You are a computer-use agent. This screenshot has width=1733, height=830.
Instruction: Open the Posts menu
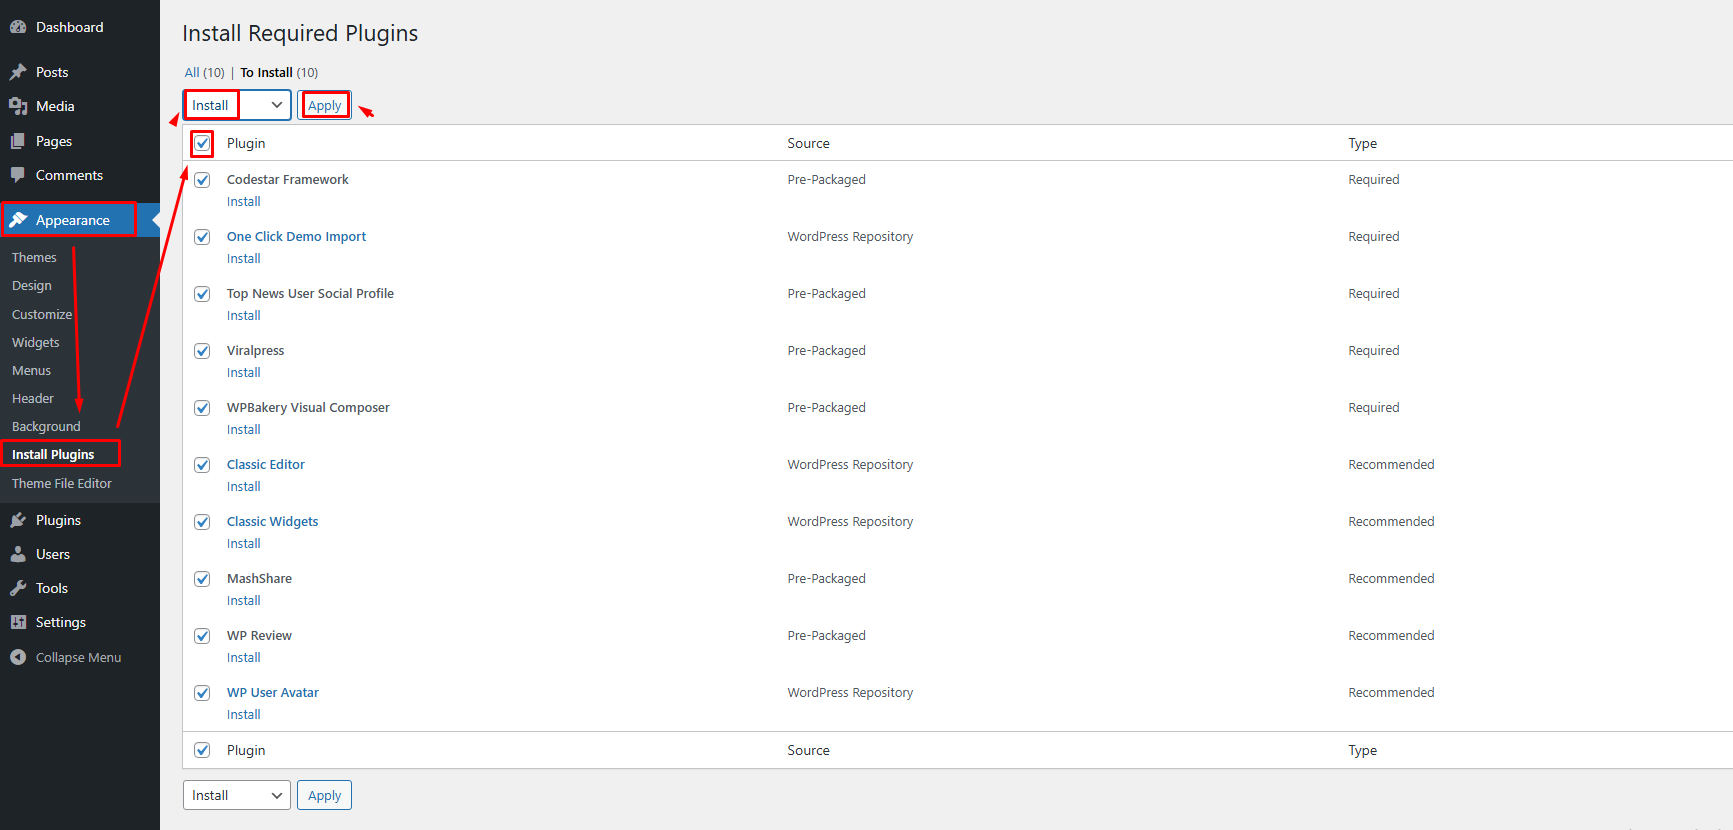[52, 72]
